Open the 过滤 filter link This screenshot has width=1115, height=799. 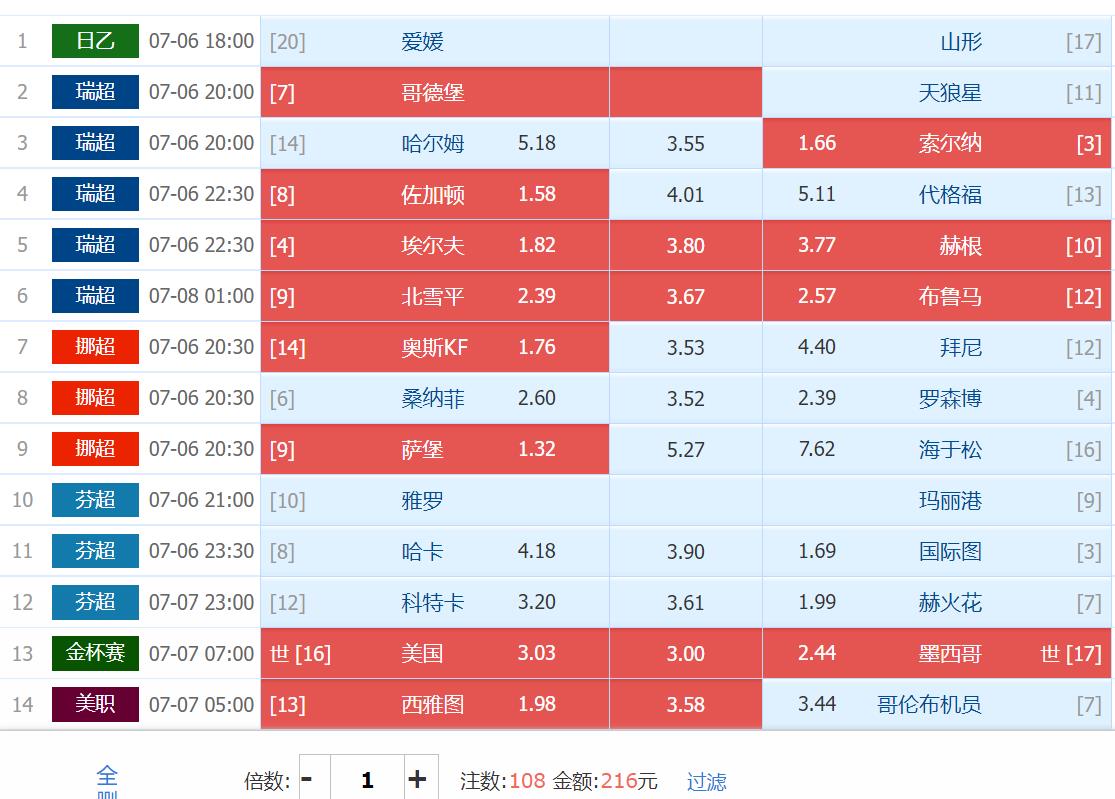(x=706, y=781)
